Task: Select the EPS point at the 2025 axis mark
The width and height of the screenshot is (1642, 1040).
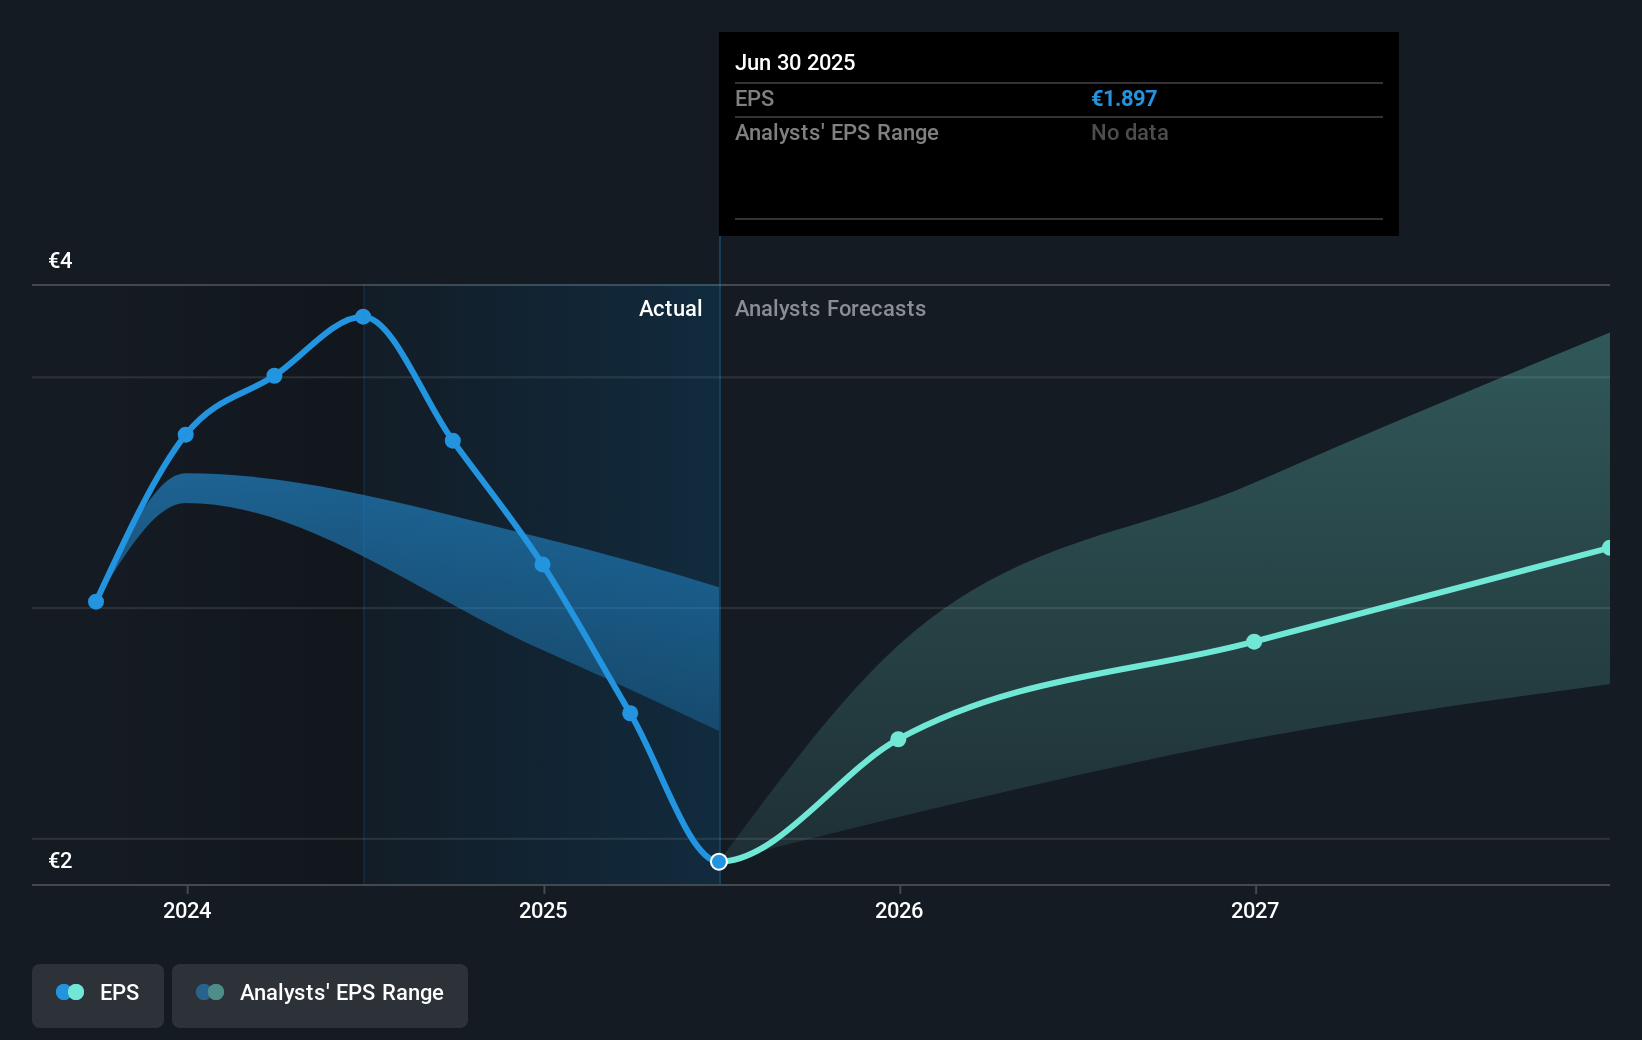Action: 542,565
